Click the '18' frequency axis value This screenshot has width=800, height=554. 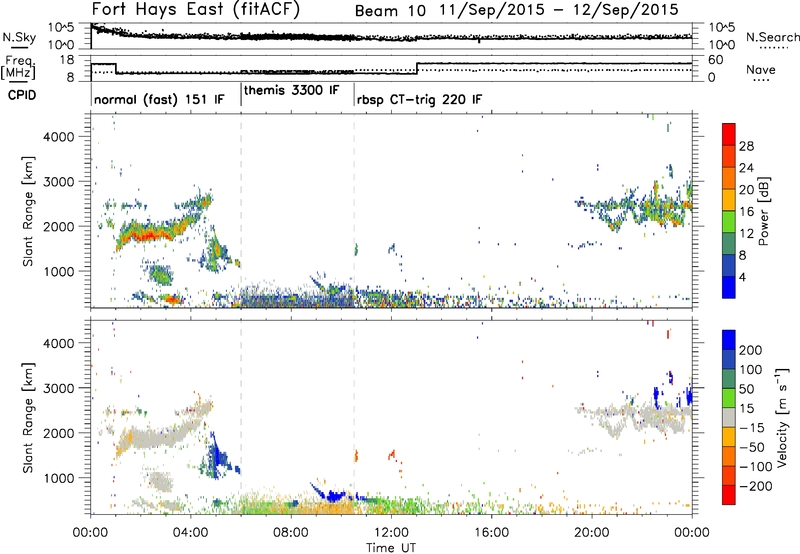67,60
